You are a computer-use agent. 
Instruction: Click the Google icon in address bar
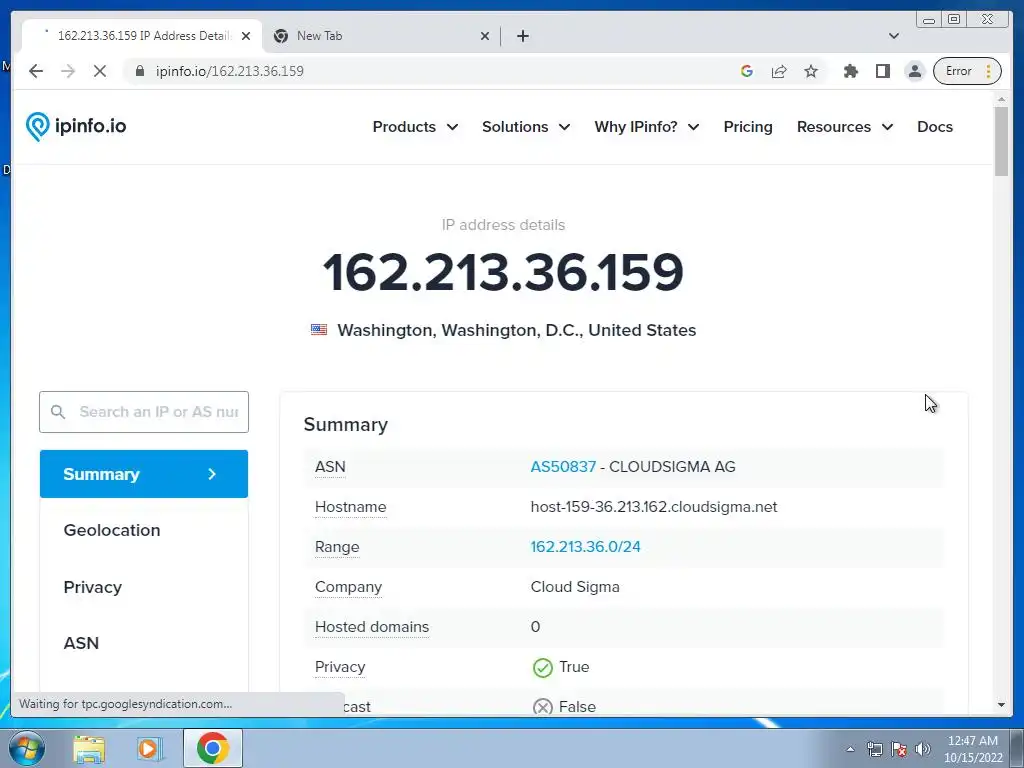[x=746, y=71]
